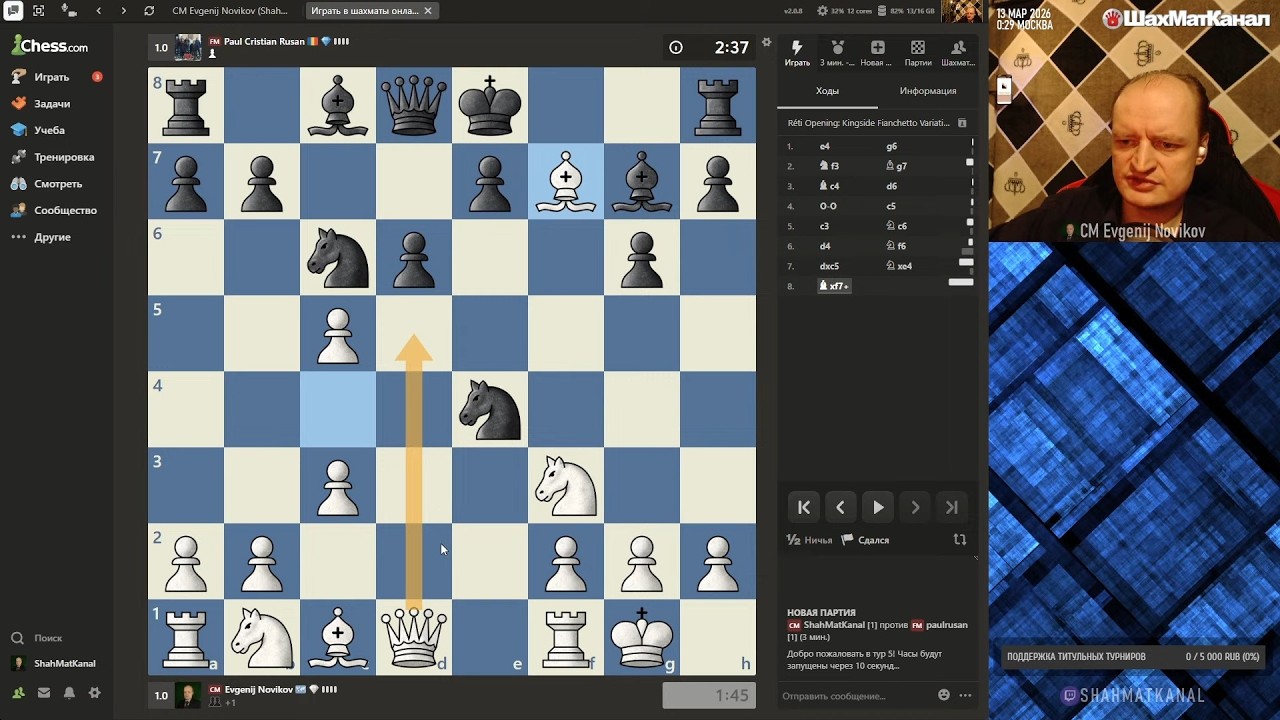Open chat options three-dot menu

click(965, 695)
